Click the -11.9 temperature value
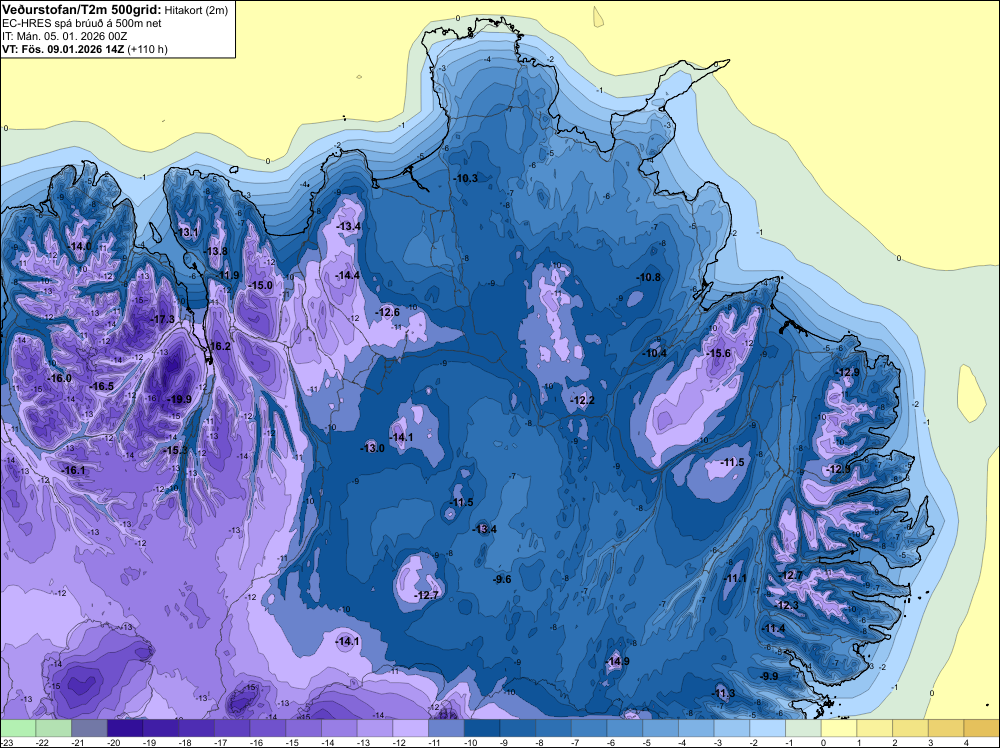The width and height of the screenshot is (1000, 748). (x=228, y=275)
